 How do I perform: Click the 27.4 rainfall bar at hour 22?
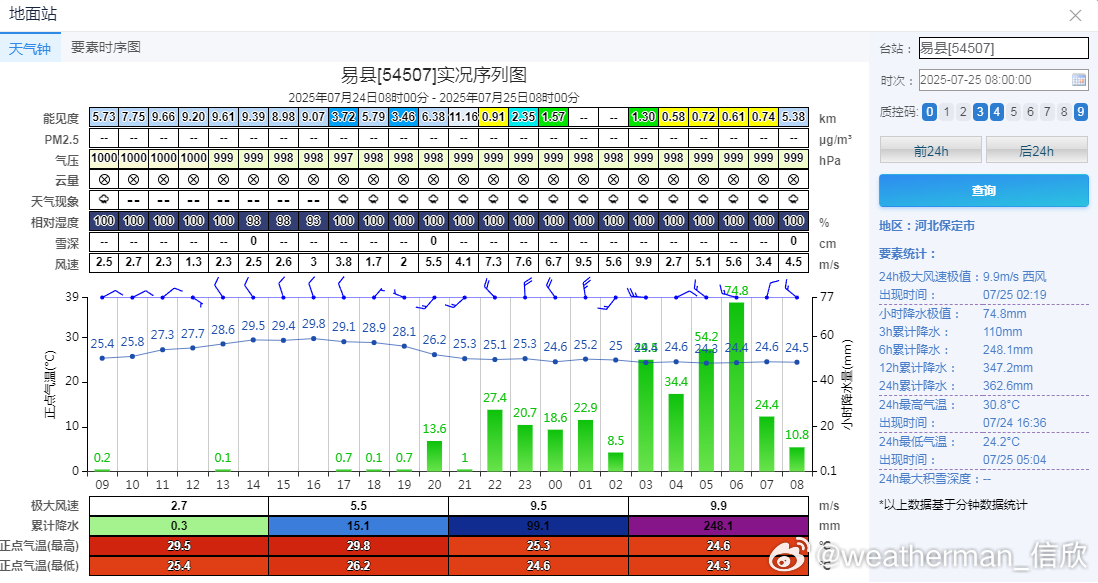(495, 440)
